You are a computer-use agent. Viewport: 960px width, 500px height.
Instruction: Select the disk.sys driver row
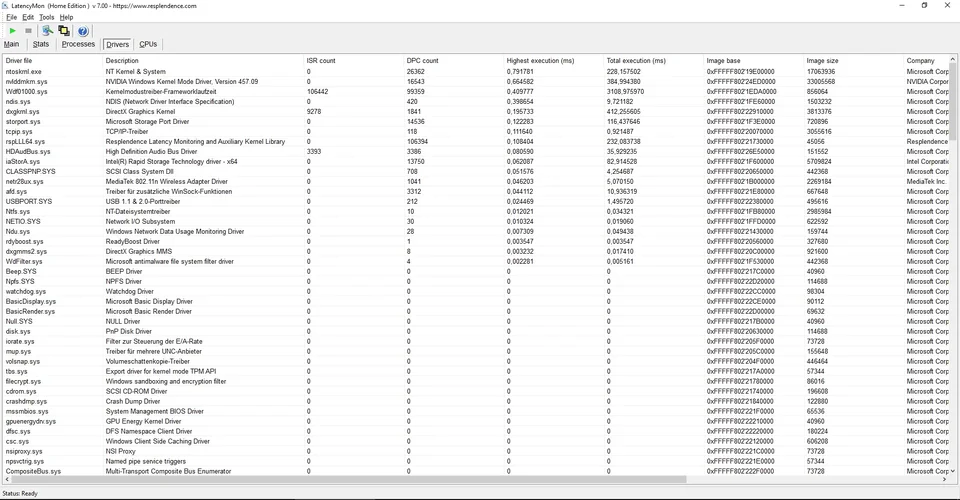(476, 332)
